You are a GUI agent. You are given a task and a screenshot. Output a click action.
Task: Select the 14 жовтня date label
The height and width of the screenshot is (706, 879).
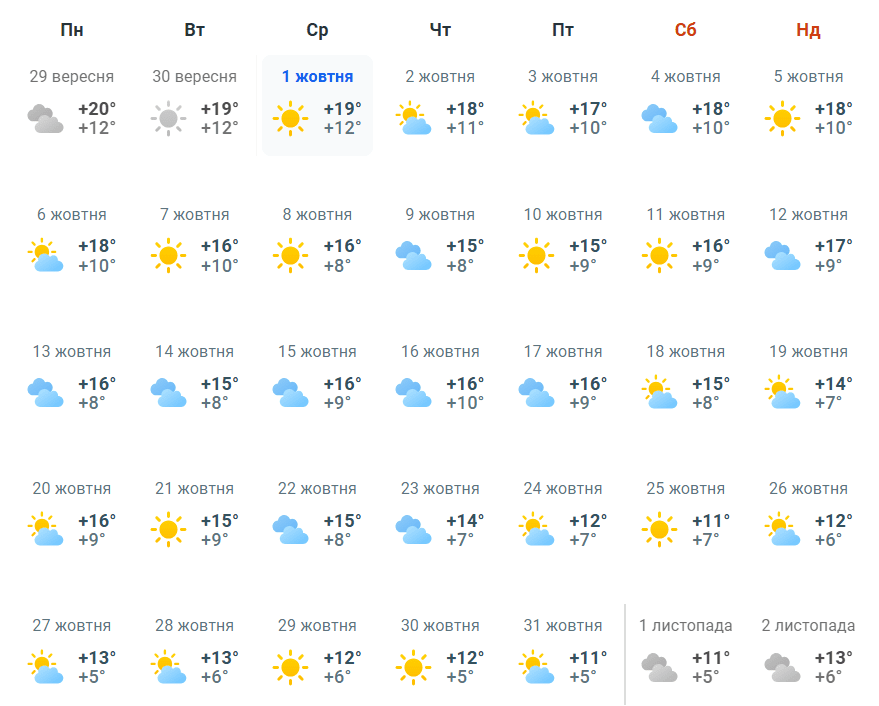pyautogui.click(x=194, y=352)
